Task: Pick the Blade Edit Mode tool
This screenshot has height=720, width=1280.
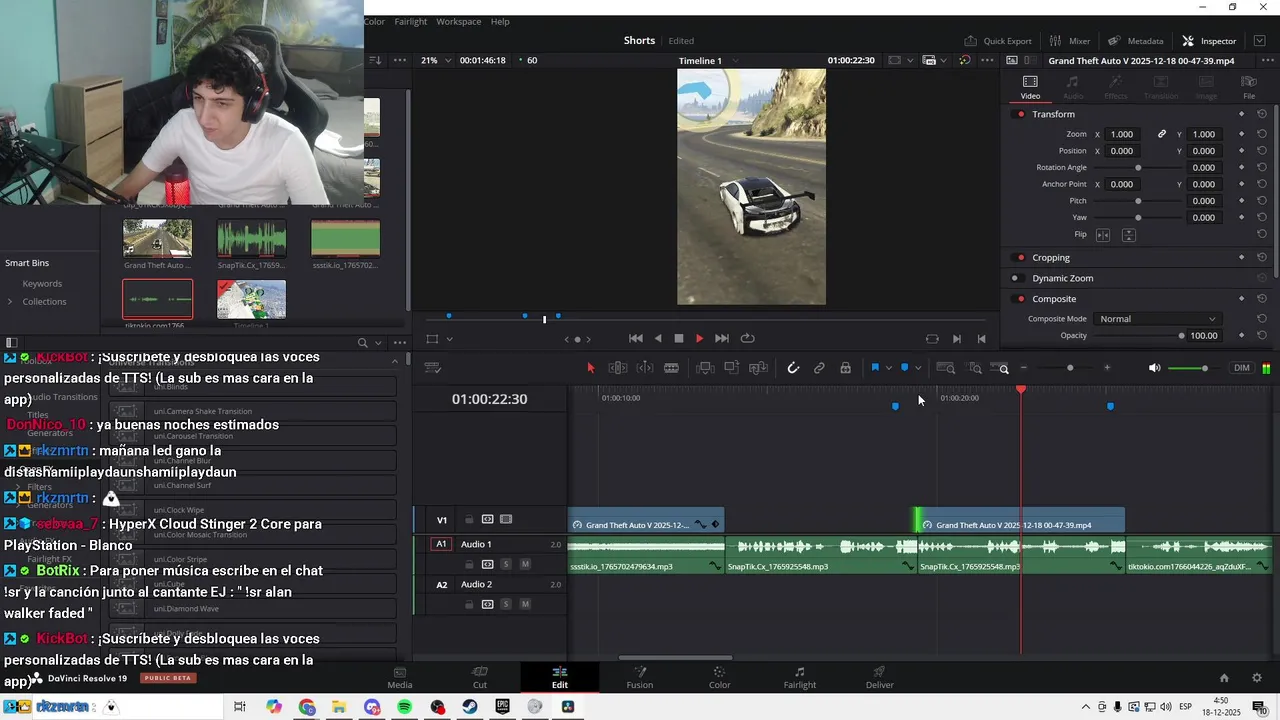Action: click(x=671, y=368)
